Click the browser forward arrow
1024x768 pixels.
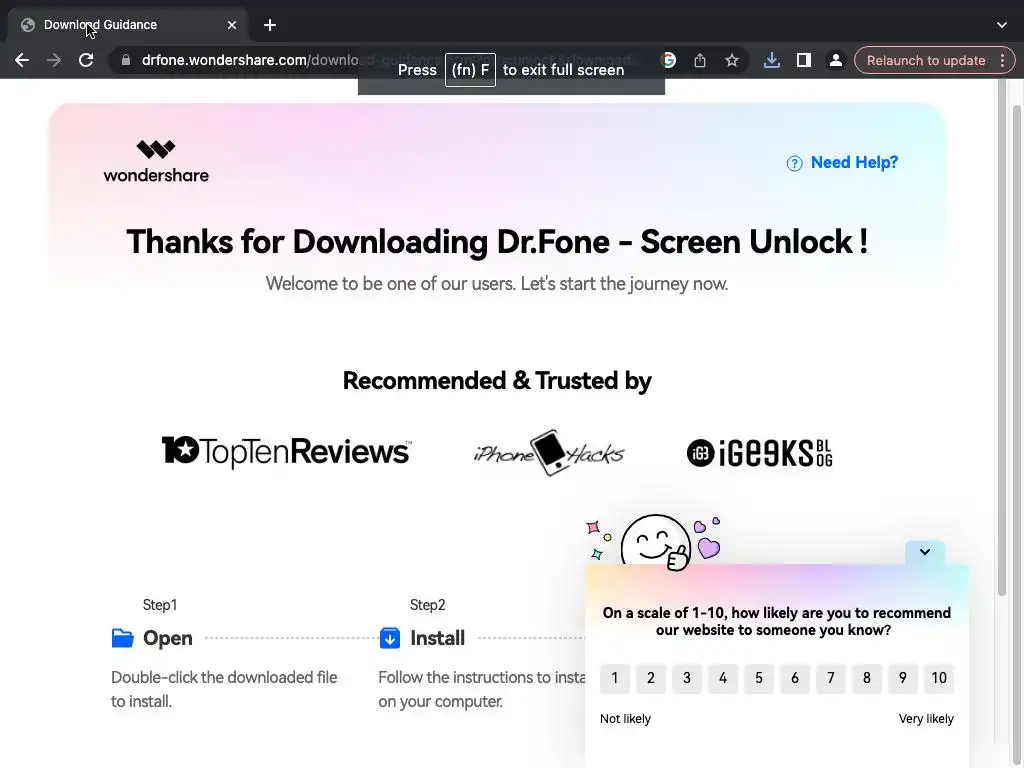(x=54, y=60)
